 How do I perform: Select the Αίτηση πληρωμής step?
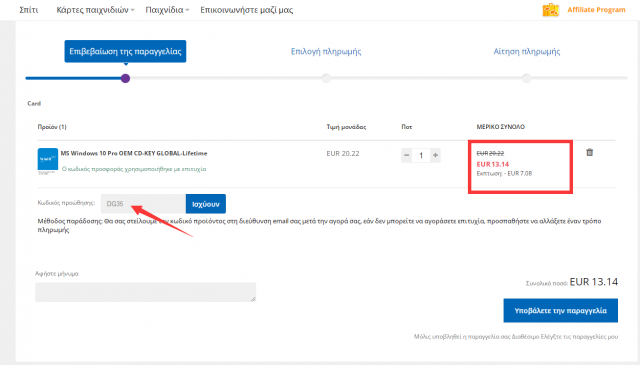[x=527, y=51]
